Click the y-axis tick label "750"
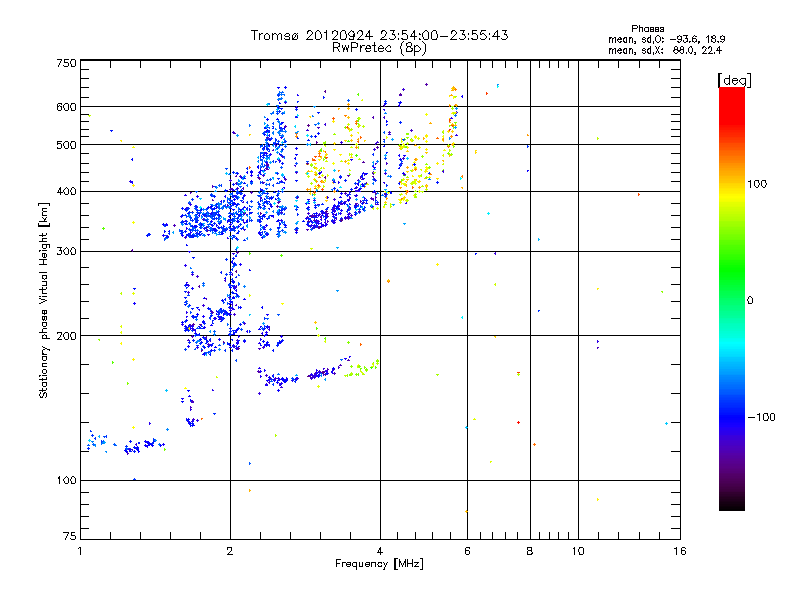 66,63
